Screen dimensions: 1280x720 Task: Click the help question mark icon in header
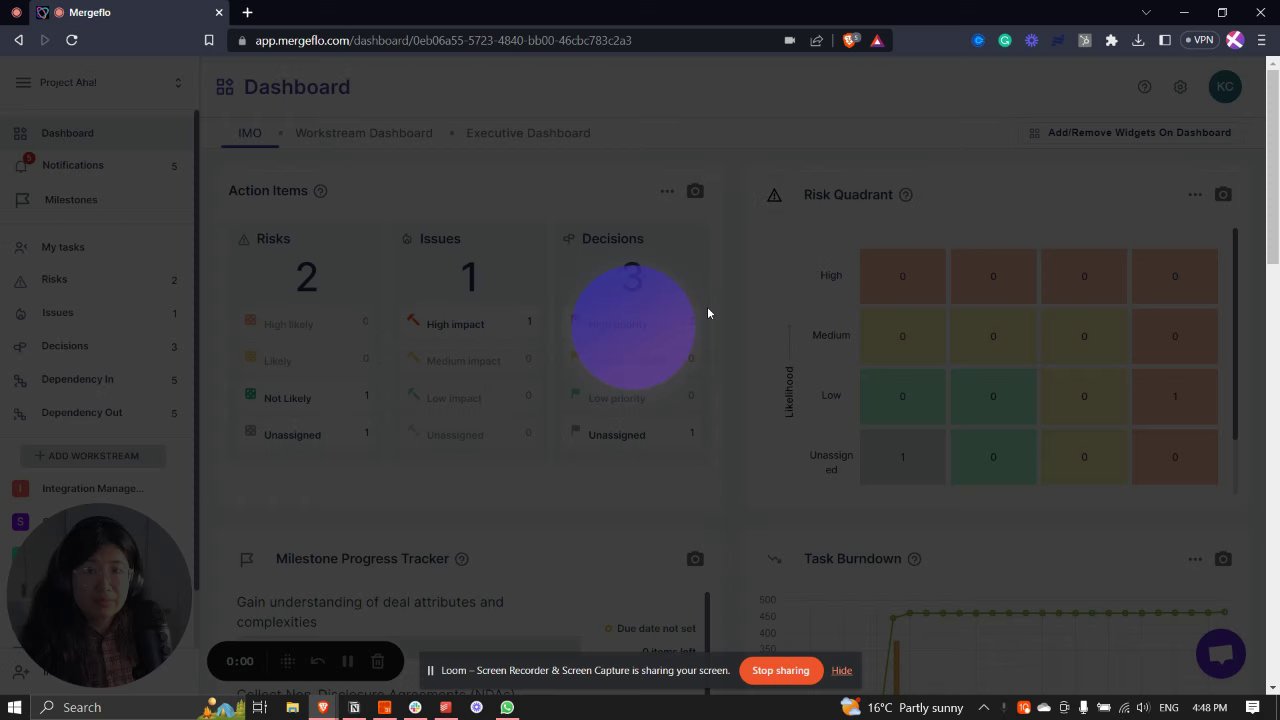[x=1145, y=87]
